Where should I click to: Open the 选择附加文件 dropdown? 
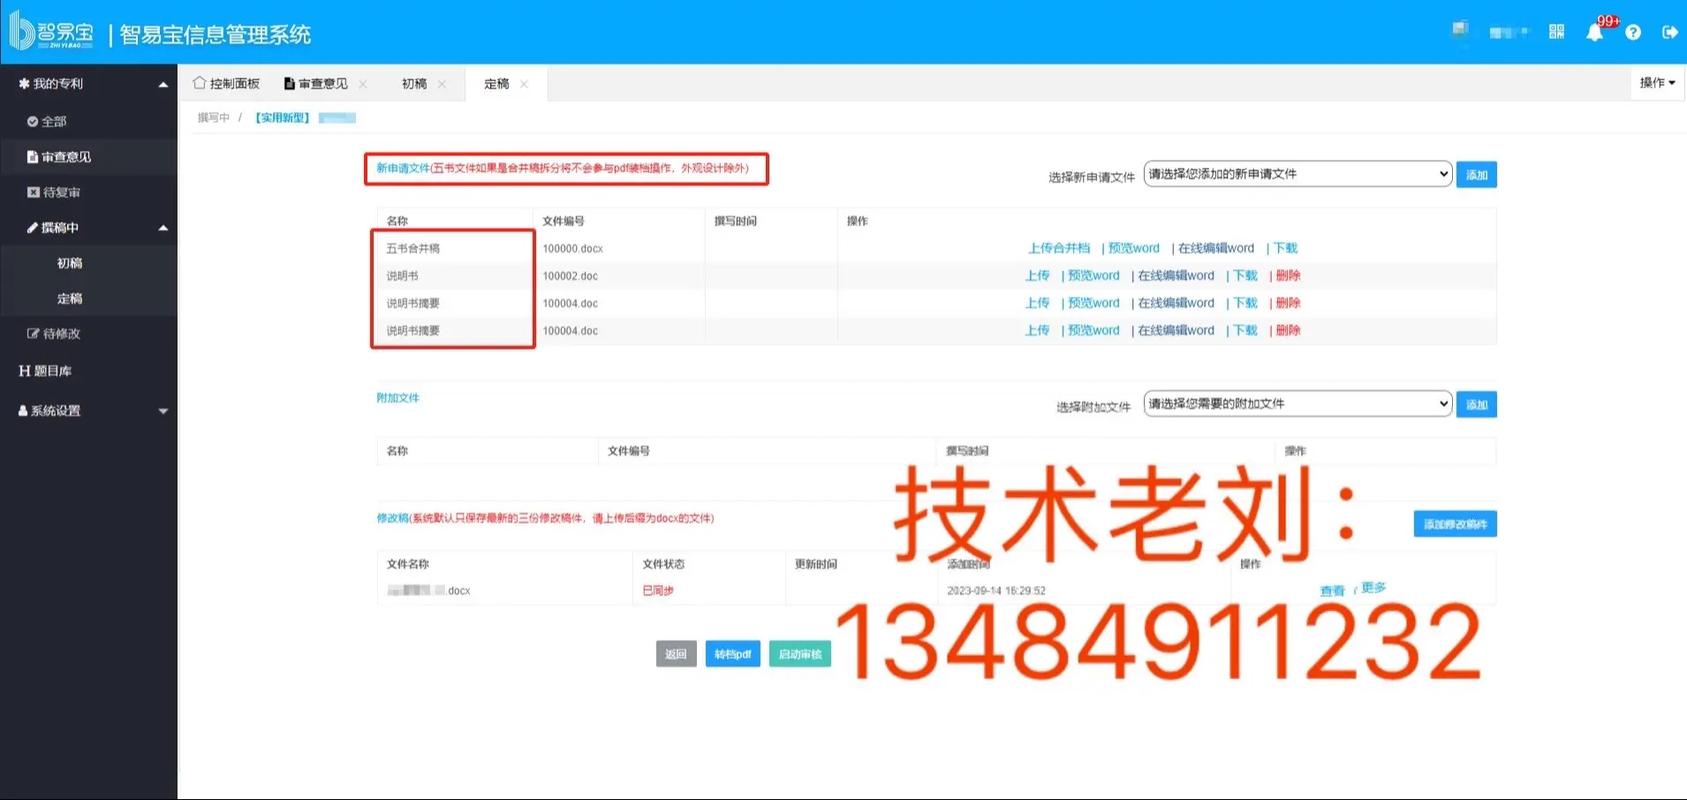coord(1297,404)
